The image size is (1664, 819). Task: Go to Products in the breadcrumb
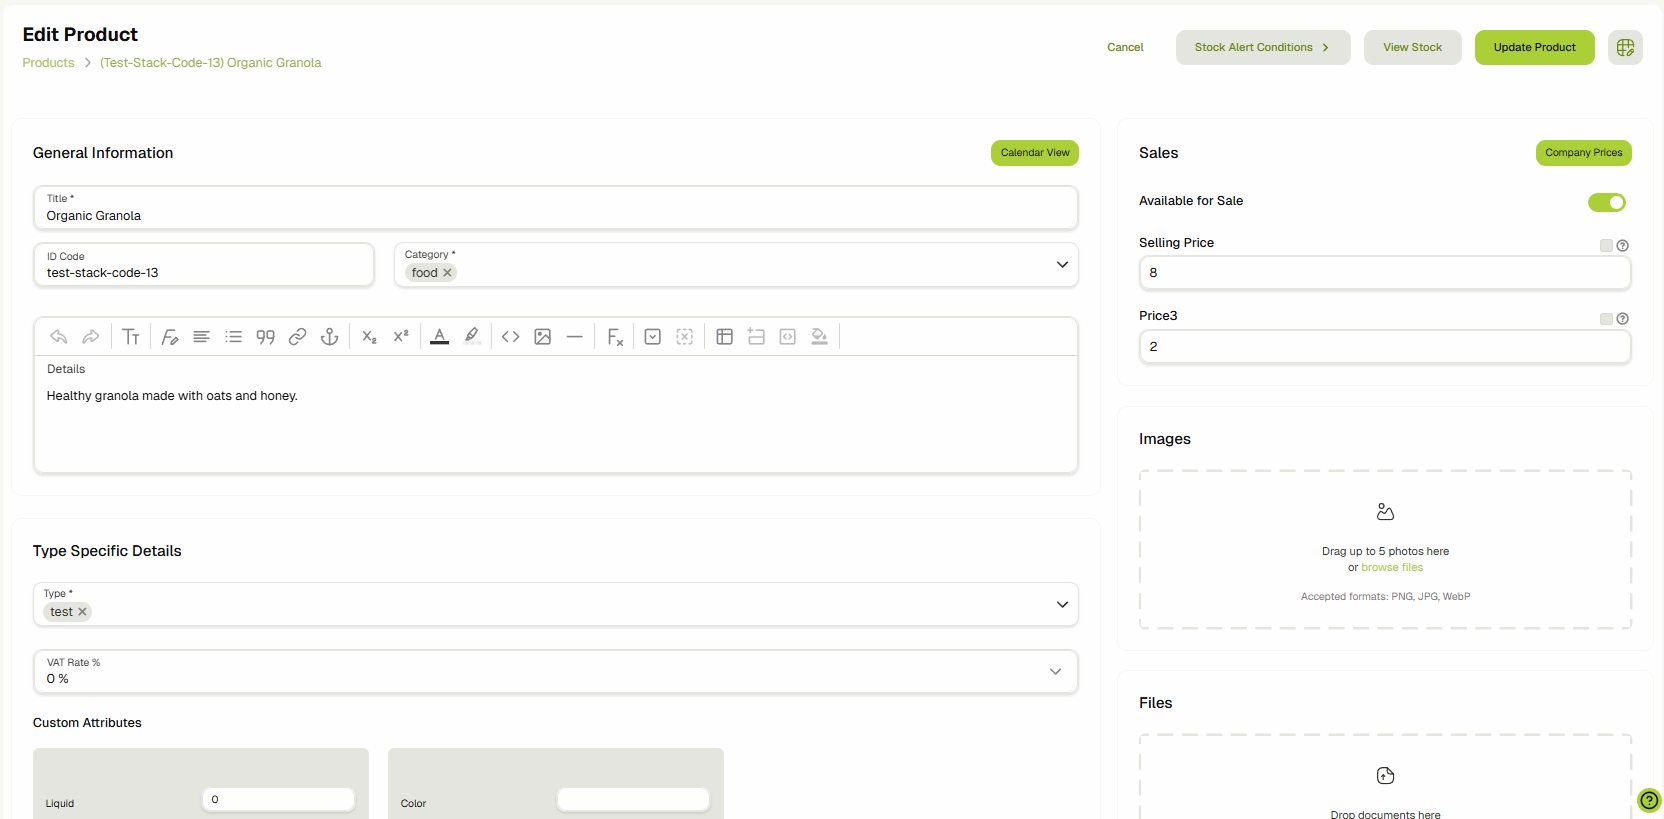48,63
